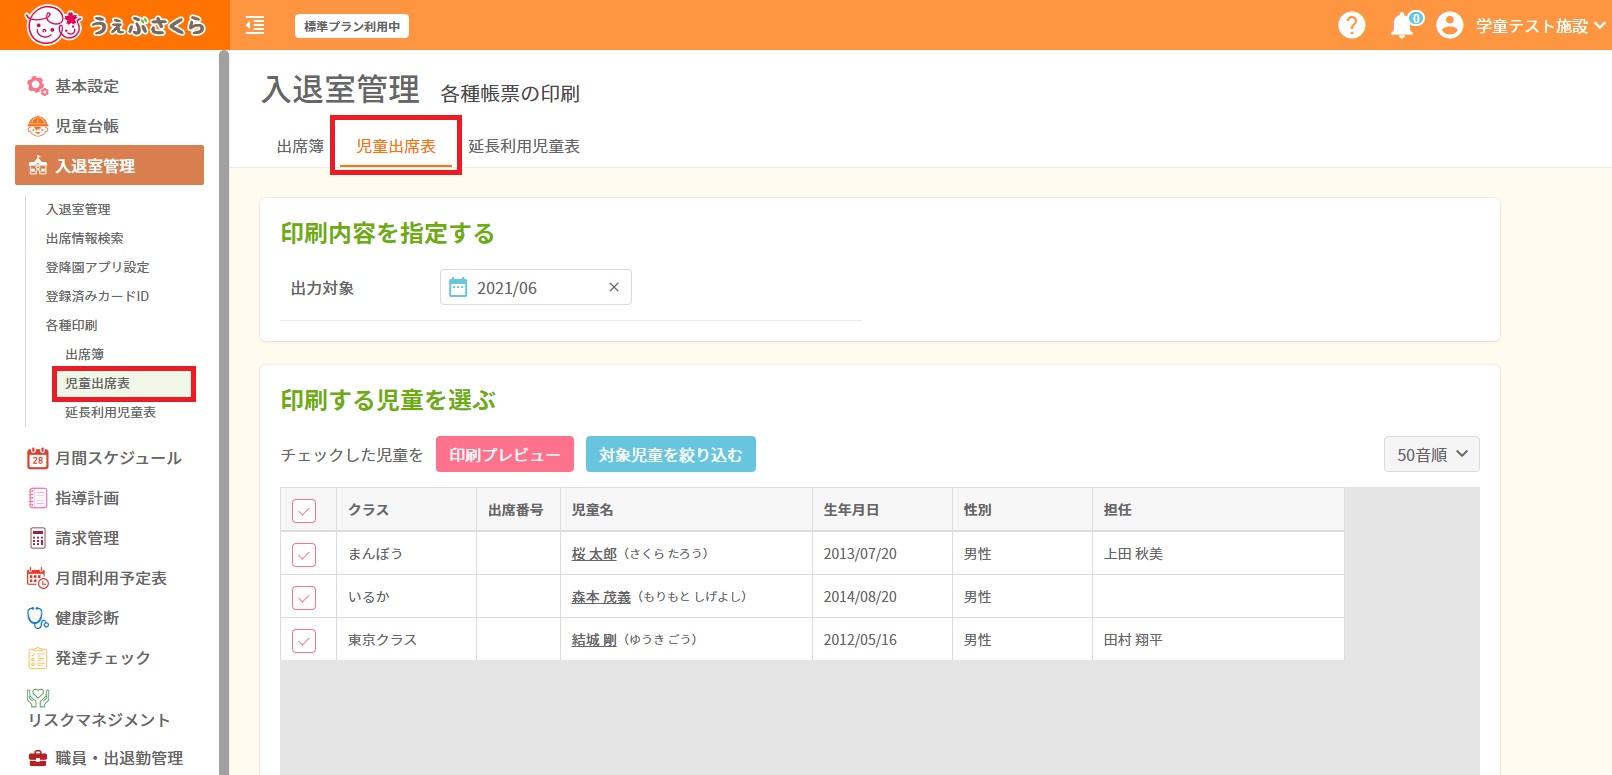Viewport: 1612px width, 775px height.
Task: Open 児童台帳 child icon in sidebar
Action: click(37, 126)
